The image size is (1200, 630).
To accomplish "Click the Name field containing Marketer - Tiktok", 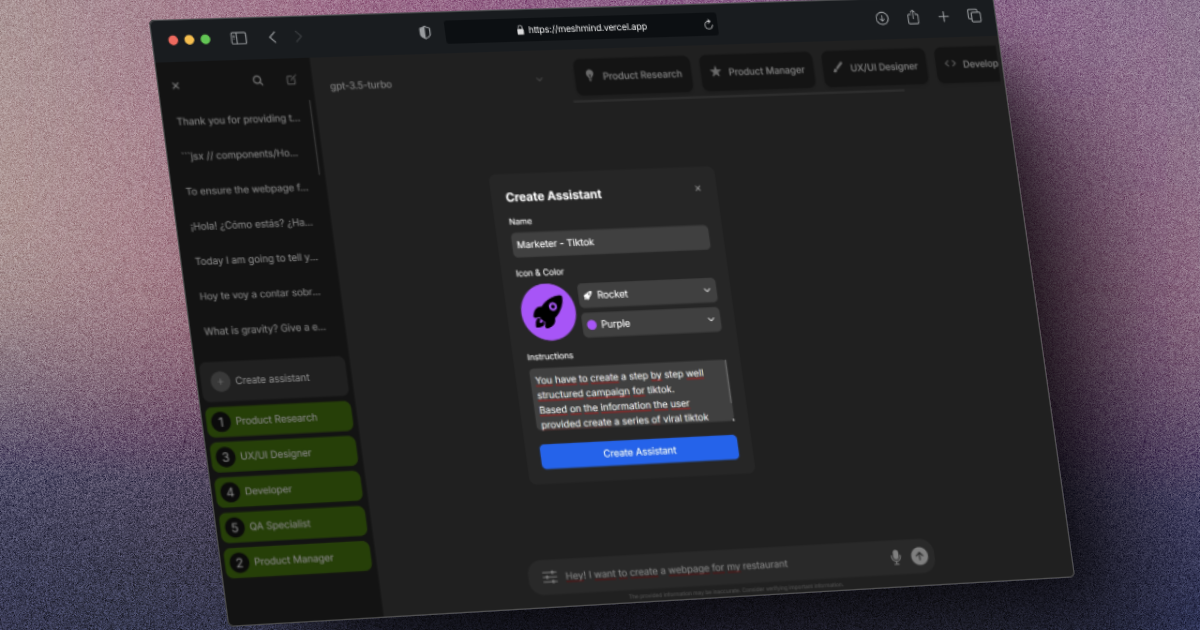I will click(611, 241).
